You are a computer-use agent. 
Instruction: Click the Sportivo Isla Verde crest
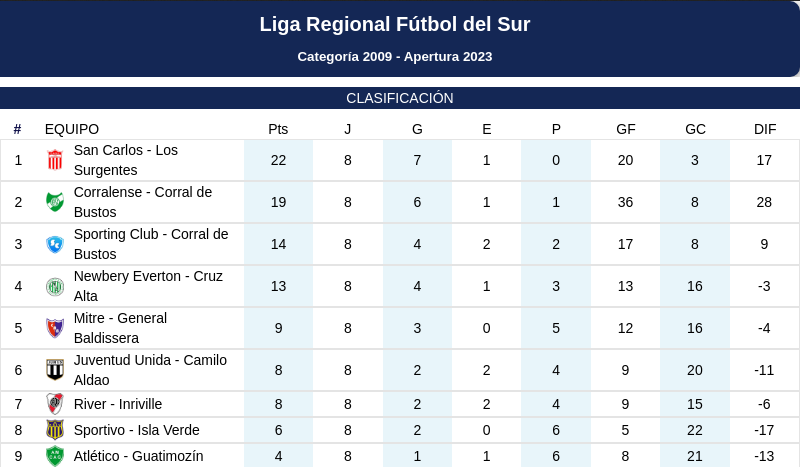55,430
